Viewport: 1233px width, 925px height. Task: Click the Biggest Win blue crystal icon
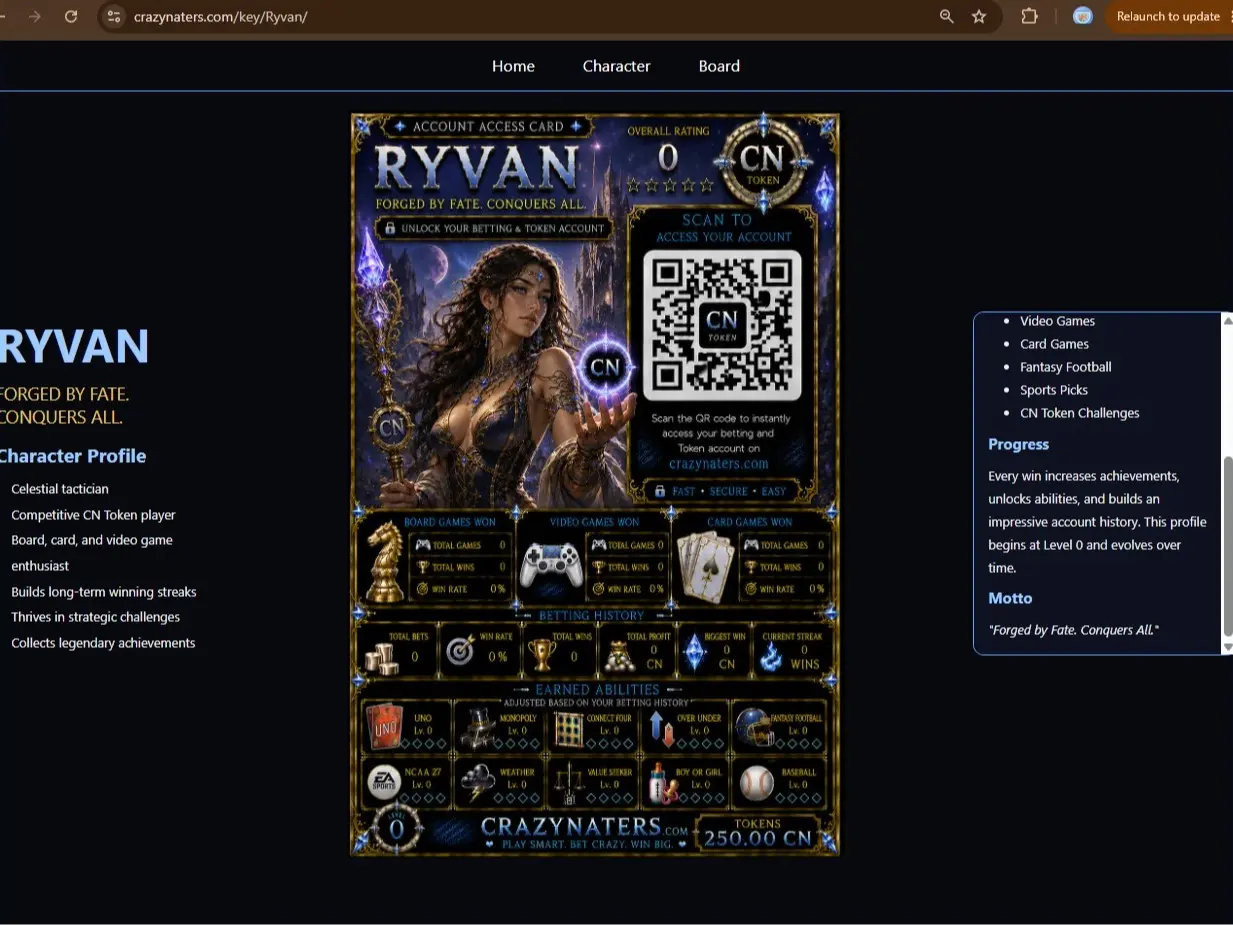point(694,653)
